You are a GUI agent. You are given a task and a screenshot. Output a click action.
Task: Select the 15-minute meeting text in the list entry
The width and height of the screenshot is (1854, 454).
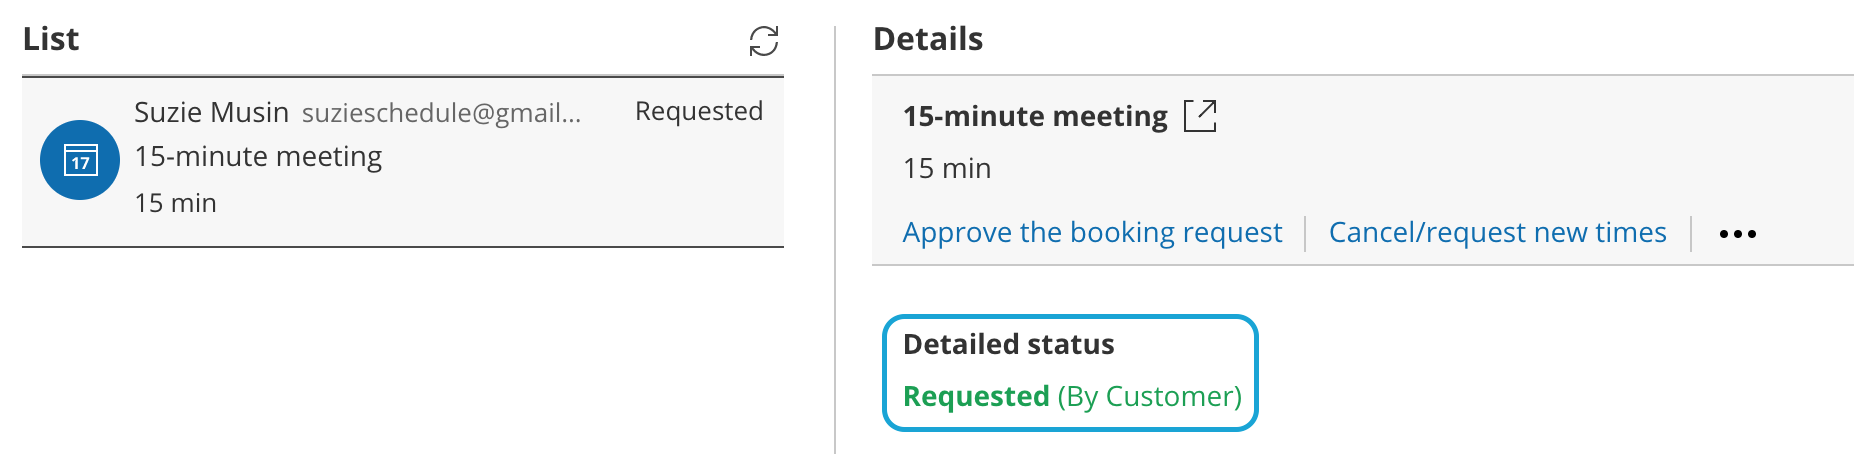[258, 157]
